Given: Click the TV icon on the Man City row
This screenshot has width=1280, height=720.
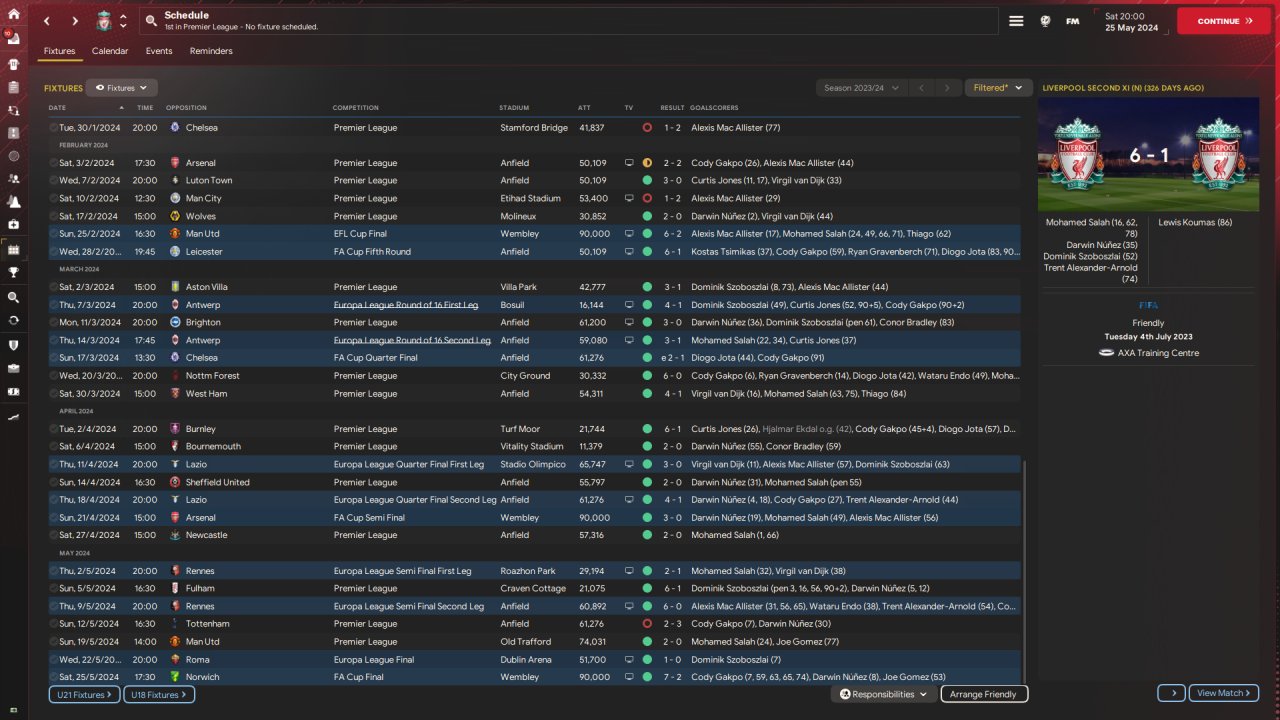Looking at the screenshot, I should pyautogui.click(x=629, y=198).
